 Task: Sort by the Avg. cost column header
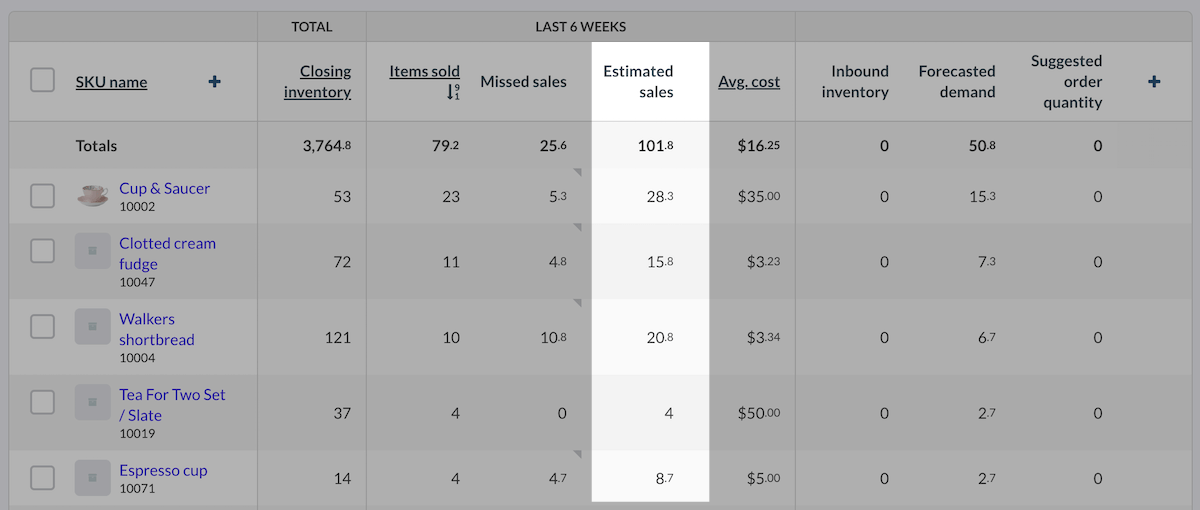click(748, 82)
